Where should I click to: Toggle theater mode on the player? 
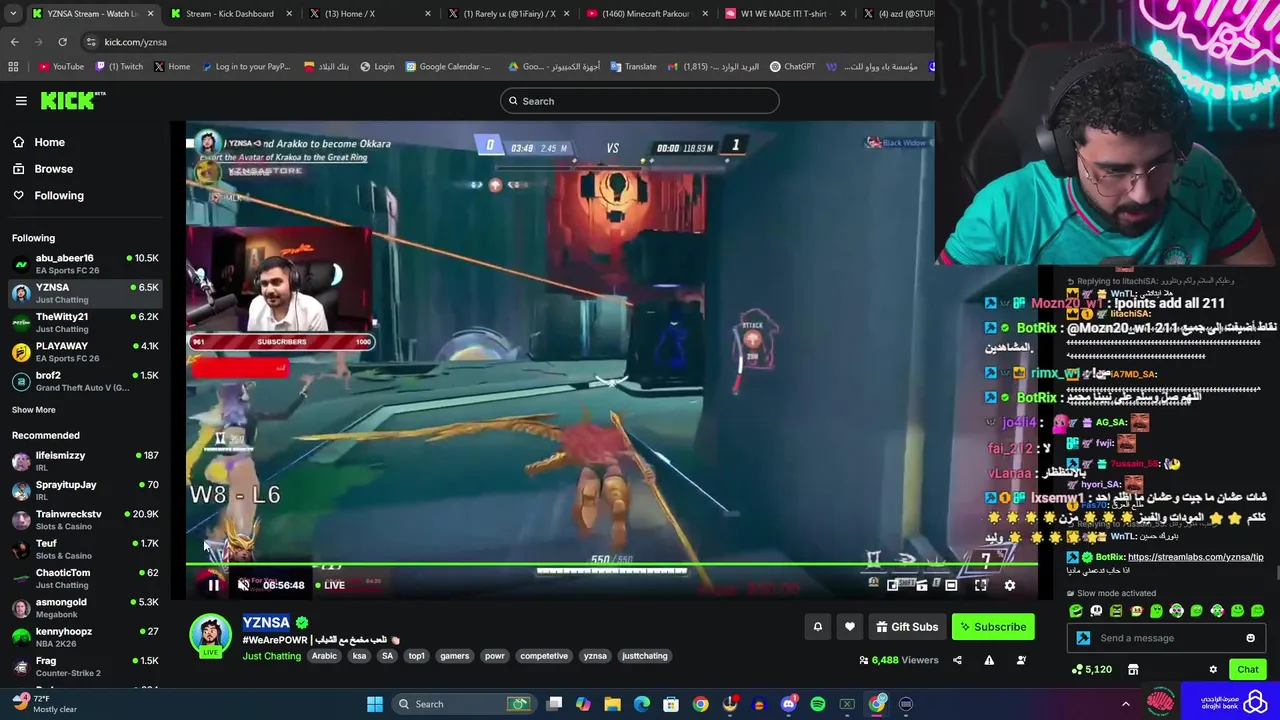(951, 585)
